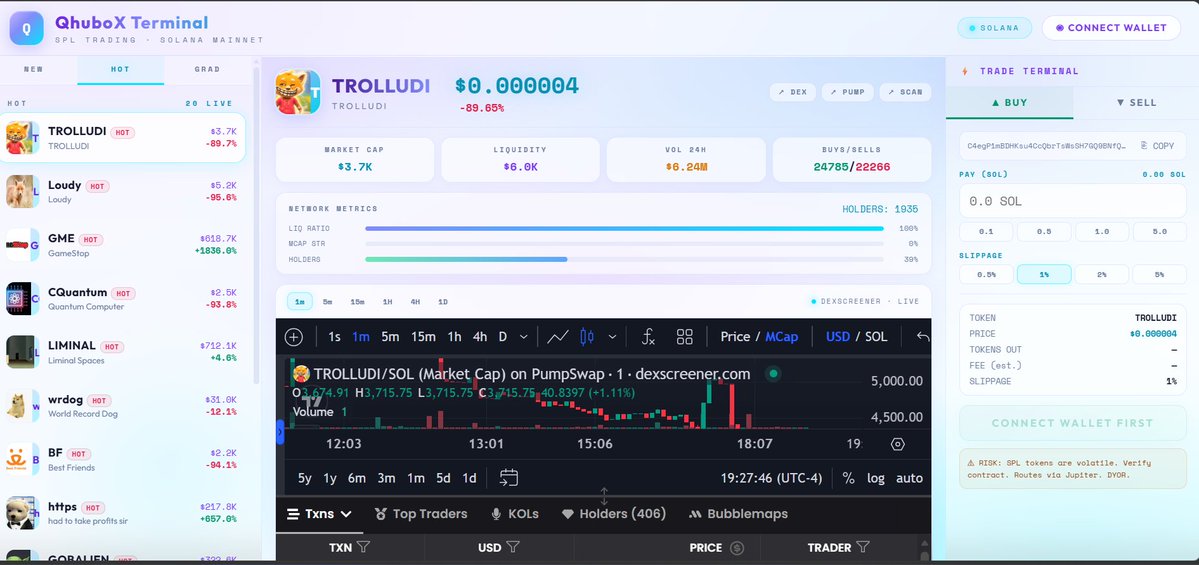Open the Txns dropdown
Screen dimensions: 1199x565
pyautogui.click(x=320, y=514)
